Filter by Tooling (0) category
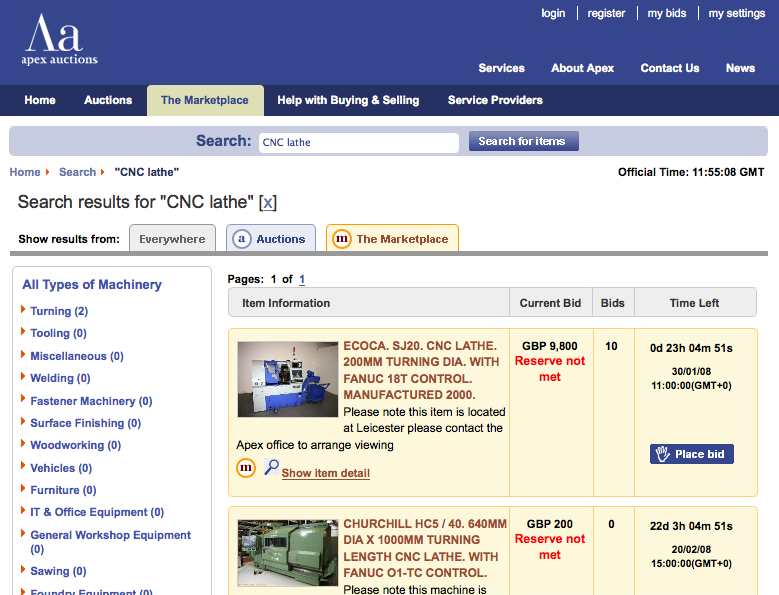779x595 pixels. [x=59, y=333]
